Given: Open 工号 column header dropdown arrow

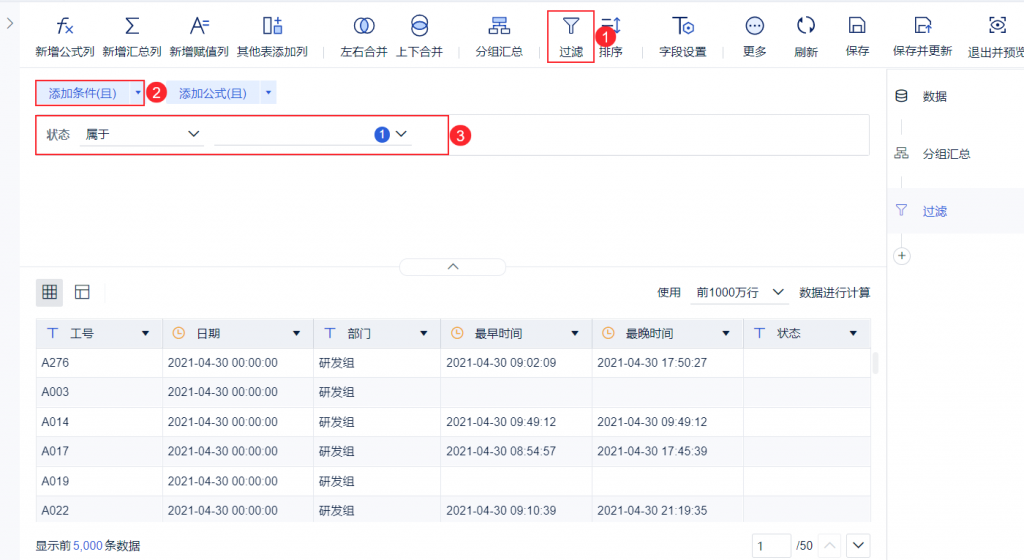Looking at the screenshot, I should tap(146, 334).
